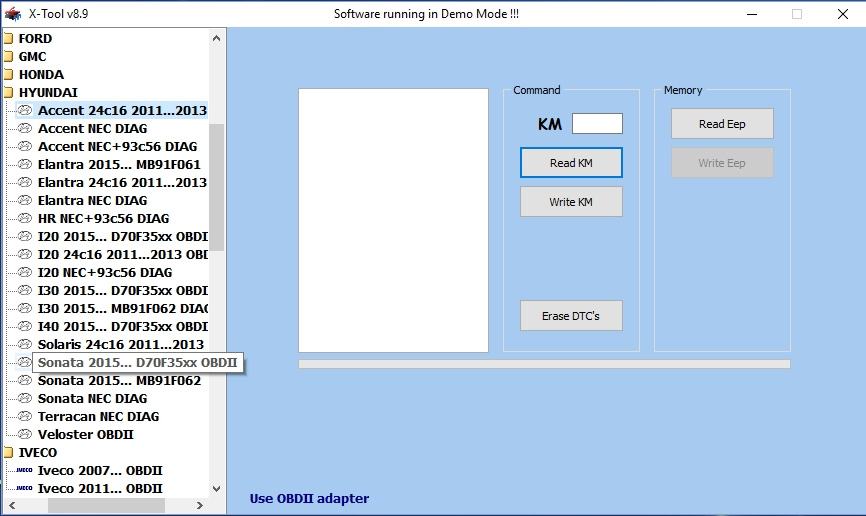Click the tree's scroll right arrow
Screen dimensions: 866x516
(200, 505)
